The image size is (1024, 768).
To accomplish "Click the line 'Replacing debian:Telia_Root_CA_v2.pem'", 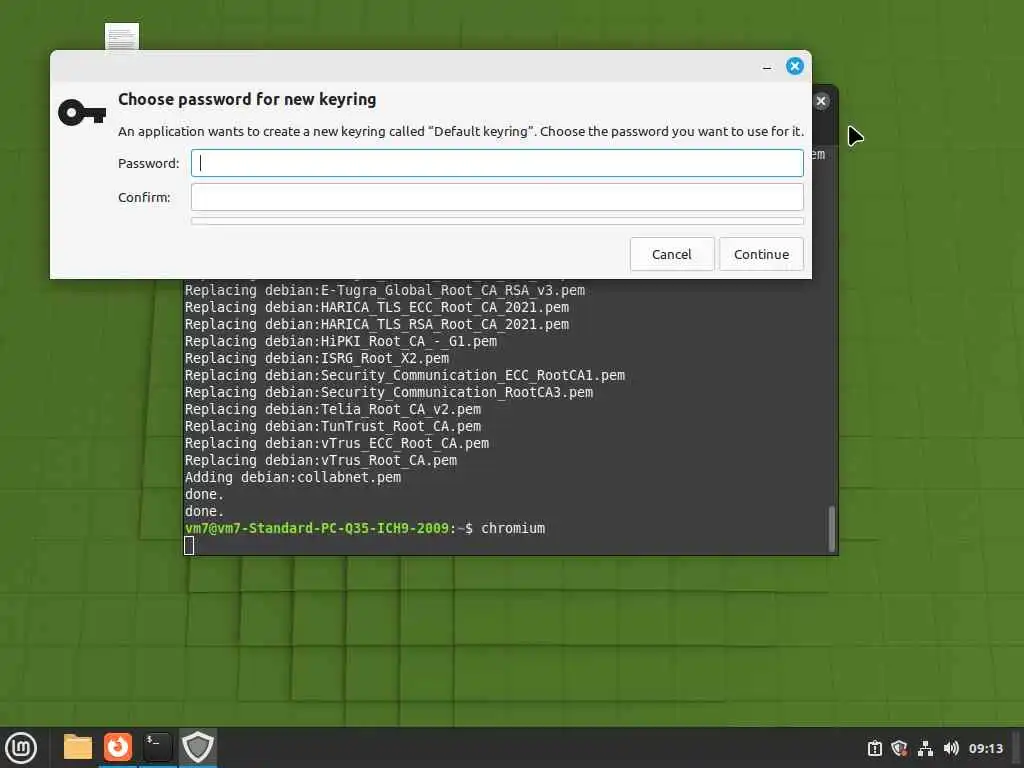I will coord(333,409).
